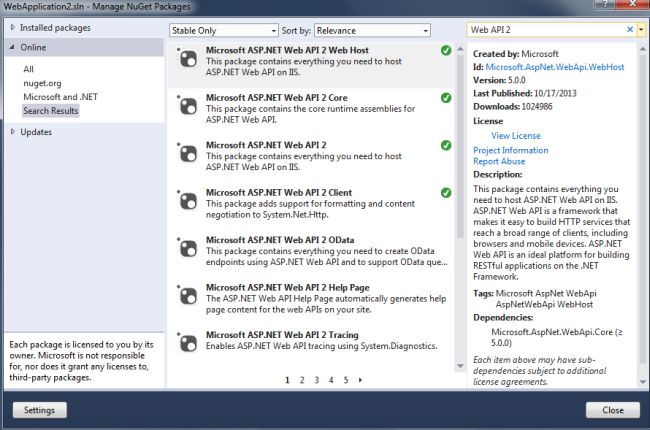
Task: Click the Downloads: 1024986 value
Action: click(x=537, y=107)
